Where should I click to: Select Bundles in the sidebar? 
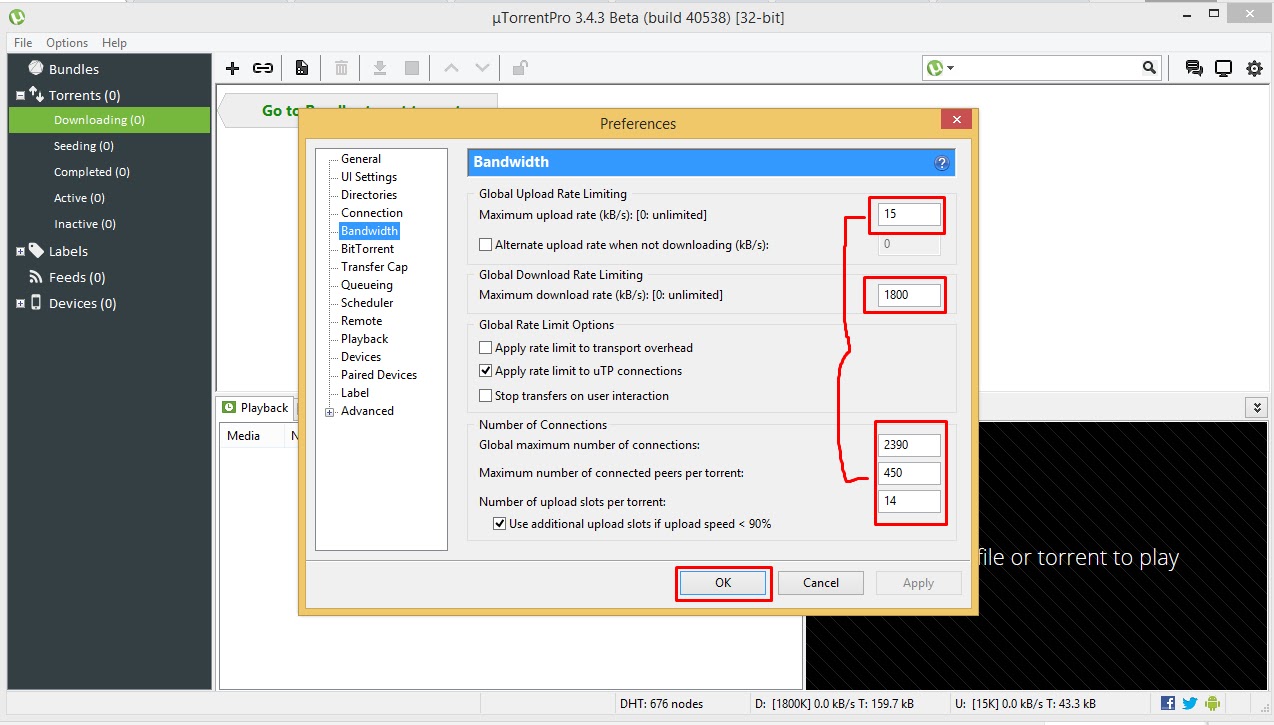pyautogui.click(x=74, y=69)
